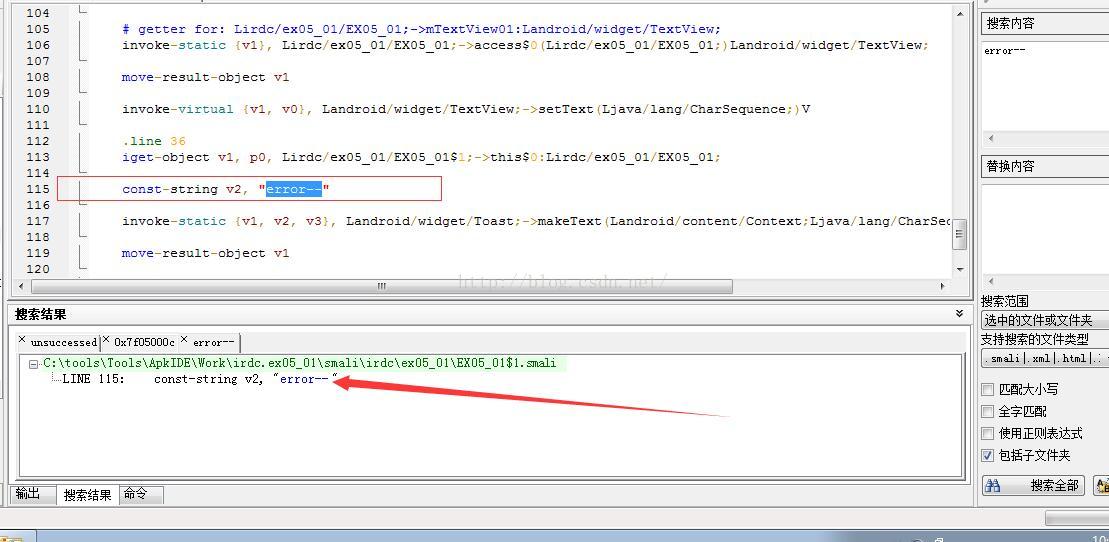Click the editor's horizontal scroll-left arrow
1109x542 pixels.
point(21,287)
